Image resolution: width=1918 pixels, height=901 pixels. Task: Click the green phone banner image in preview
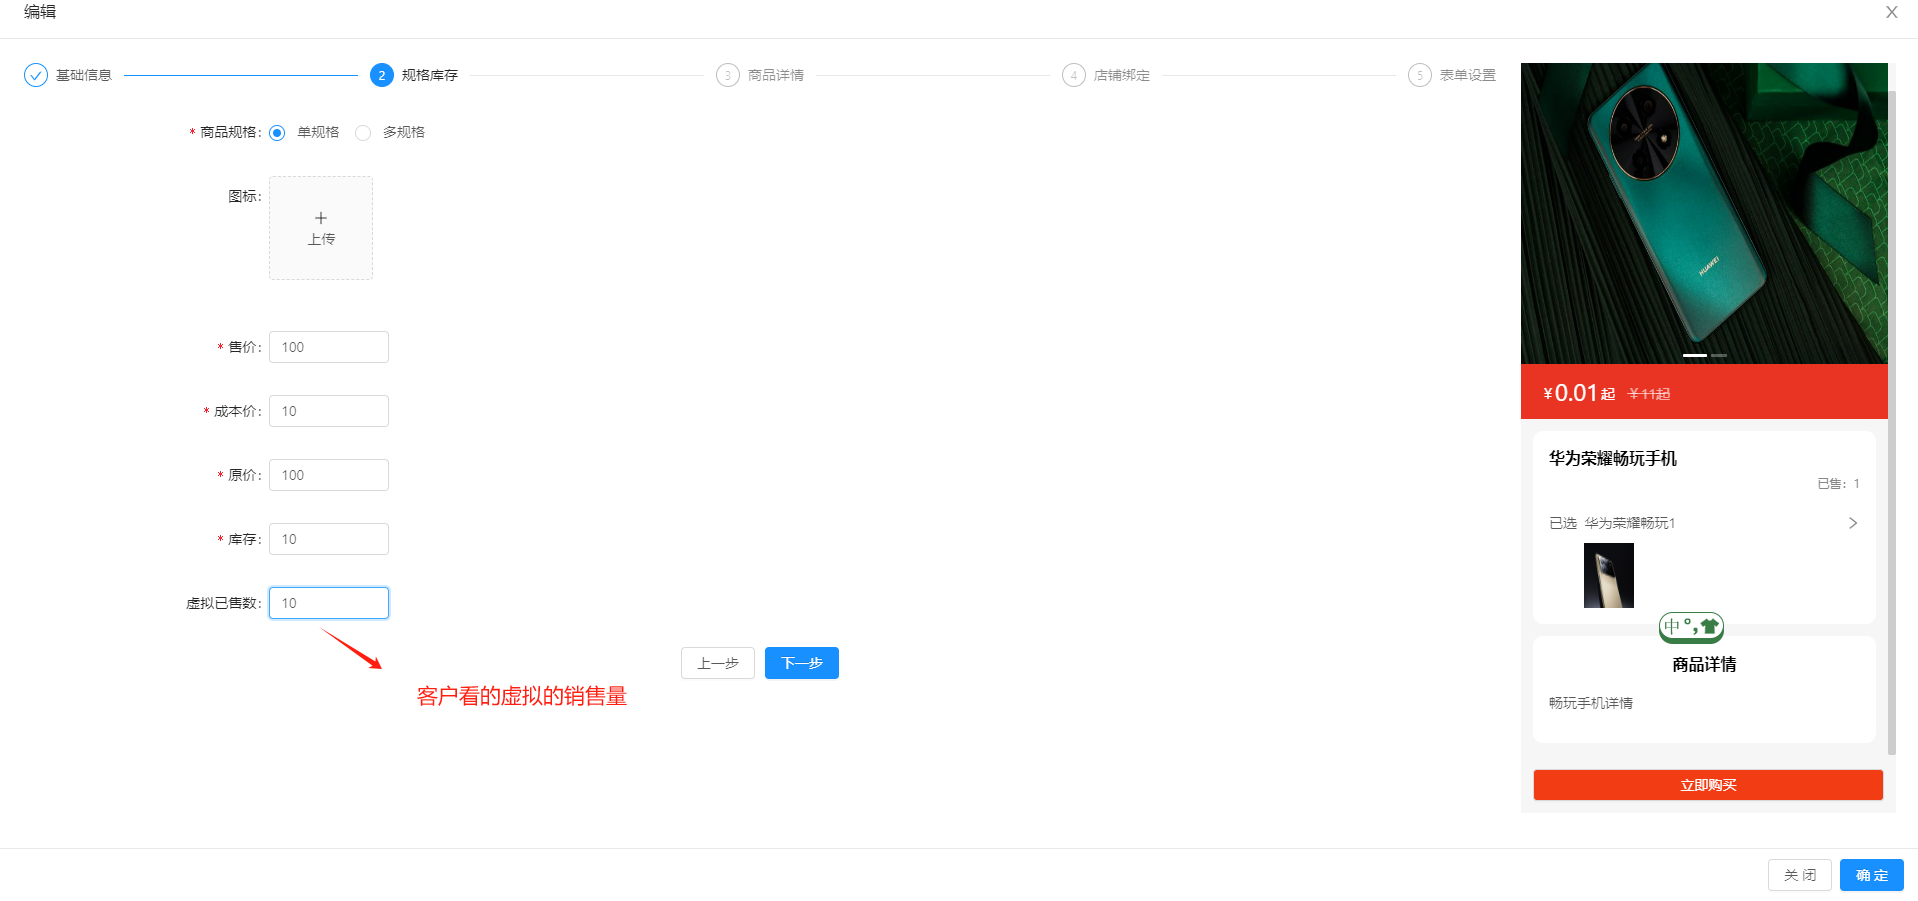(1704, 213)
